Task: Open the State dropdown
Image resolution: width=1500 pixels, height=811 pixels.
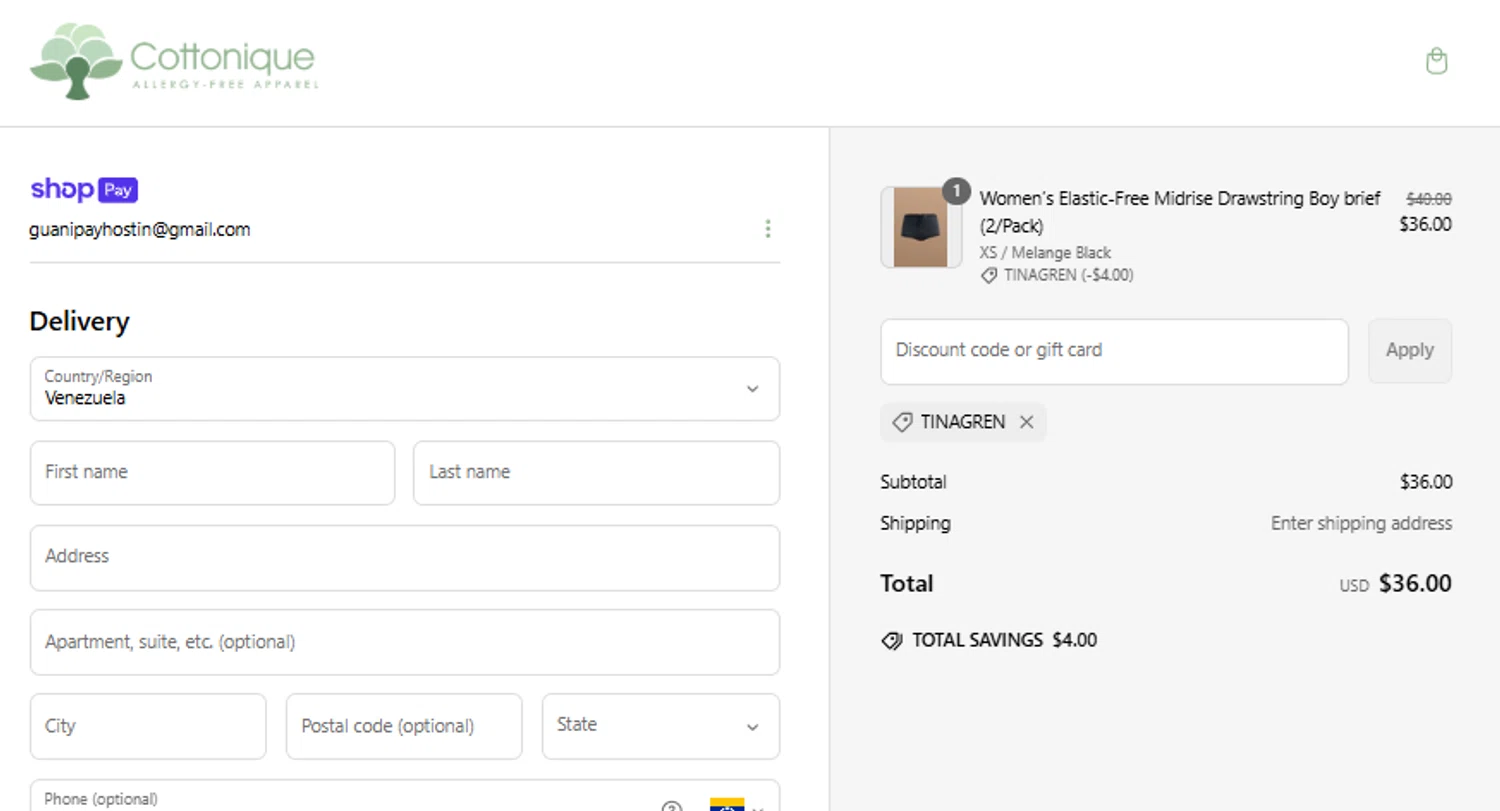Action: [661, 726]
